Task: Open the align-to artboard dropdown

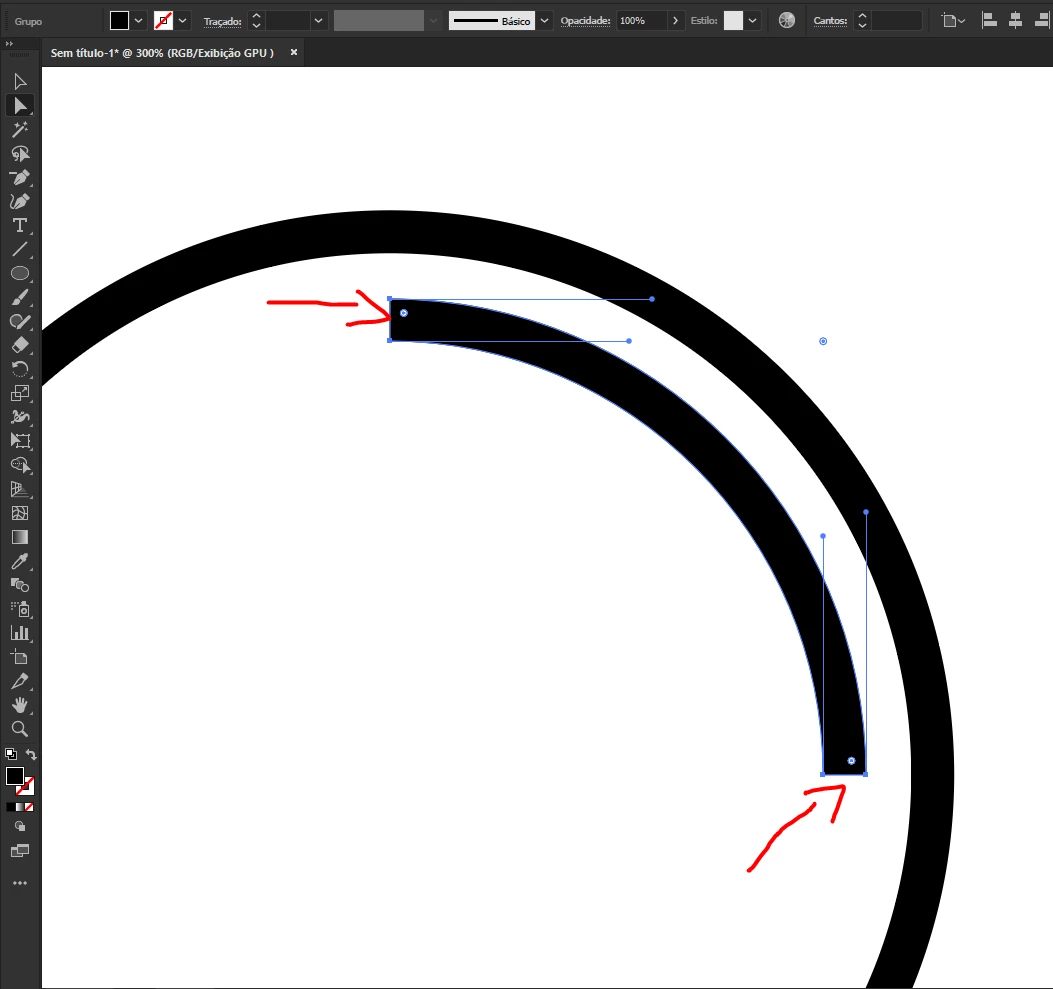Action: pos(953,21)
